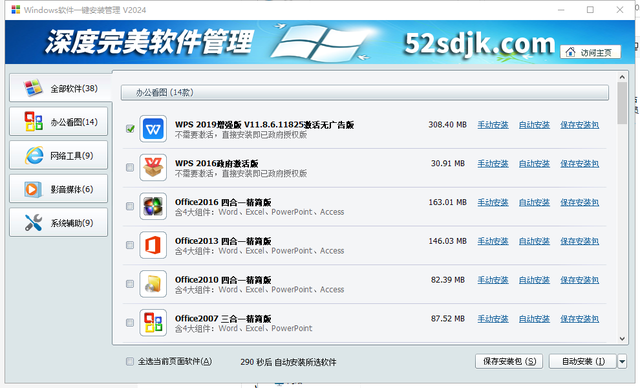Click the Office2007 colorful squares icon

point(153,323)
